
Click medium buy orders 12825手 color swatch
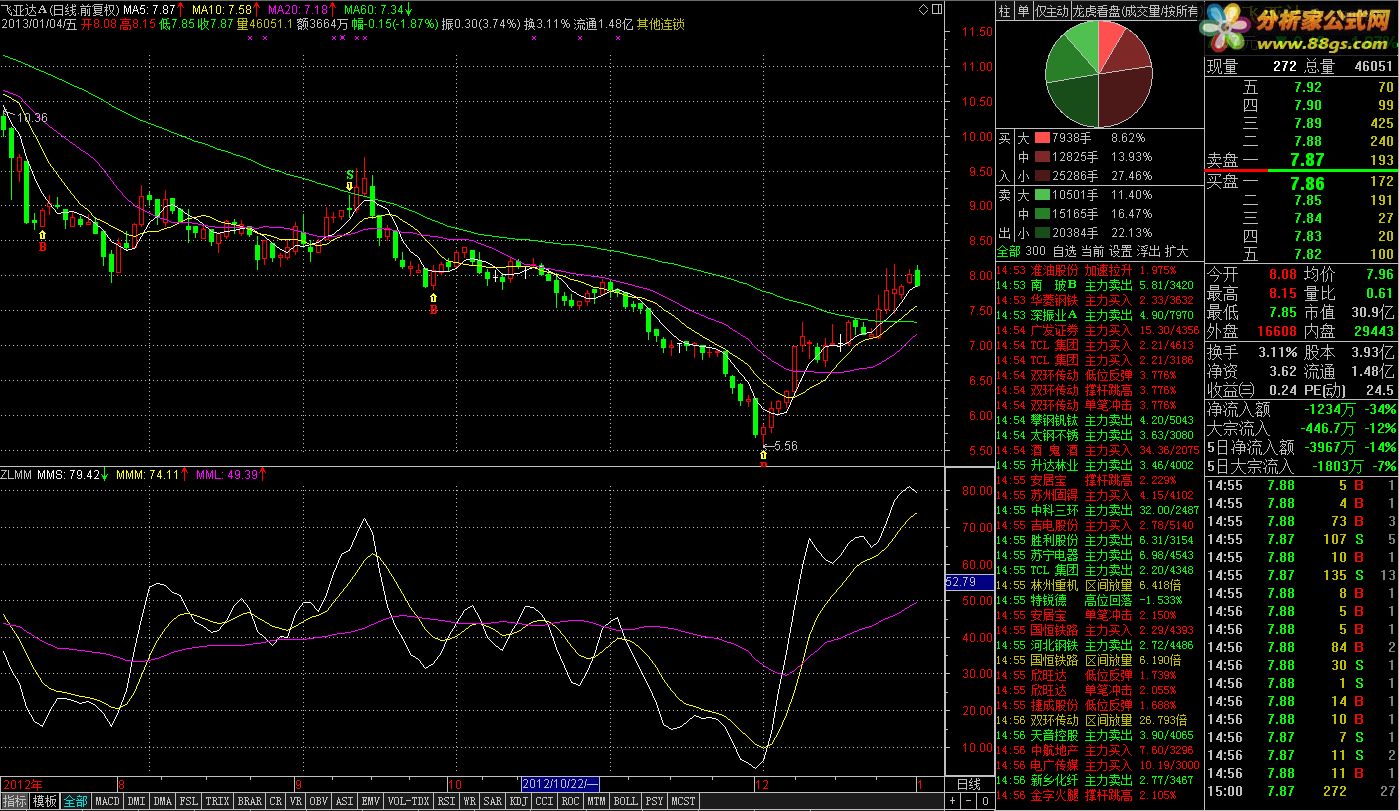point(1042,156)
